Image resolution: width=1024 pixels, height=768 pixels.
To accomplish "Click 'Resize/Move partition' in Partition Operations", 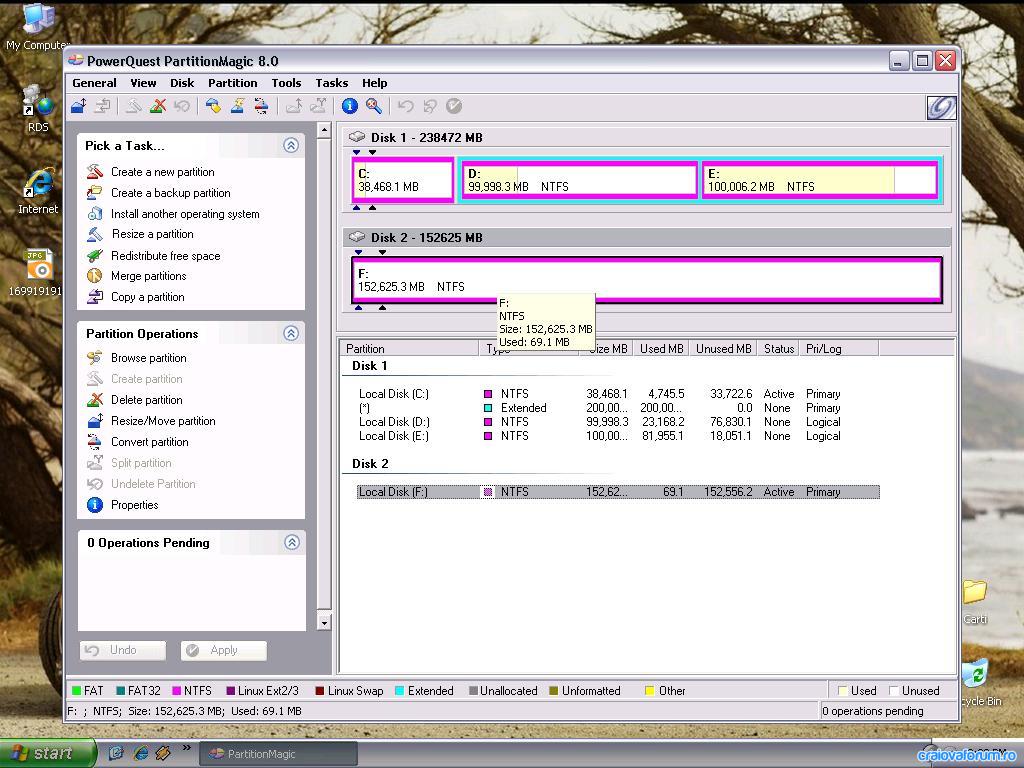I will tap(163, 421).
